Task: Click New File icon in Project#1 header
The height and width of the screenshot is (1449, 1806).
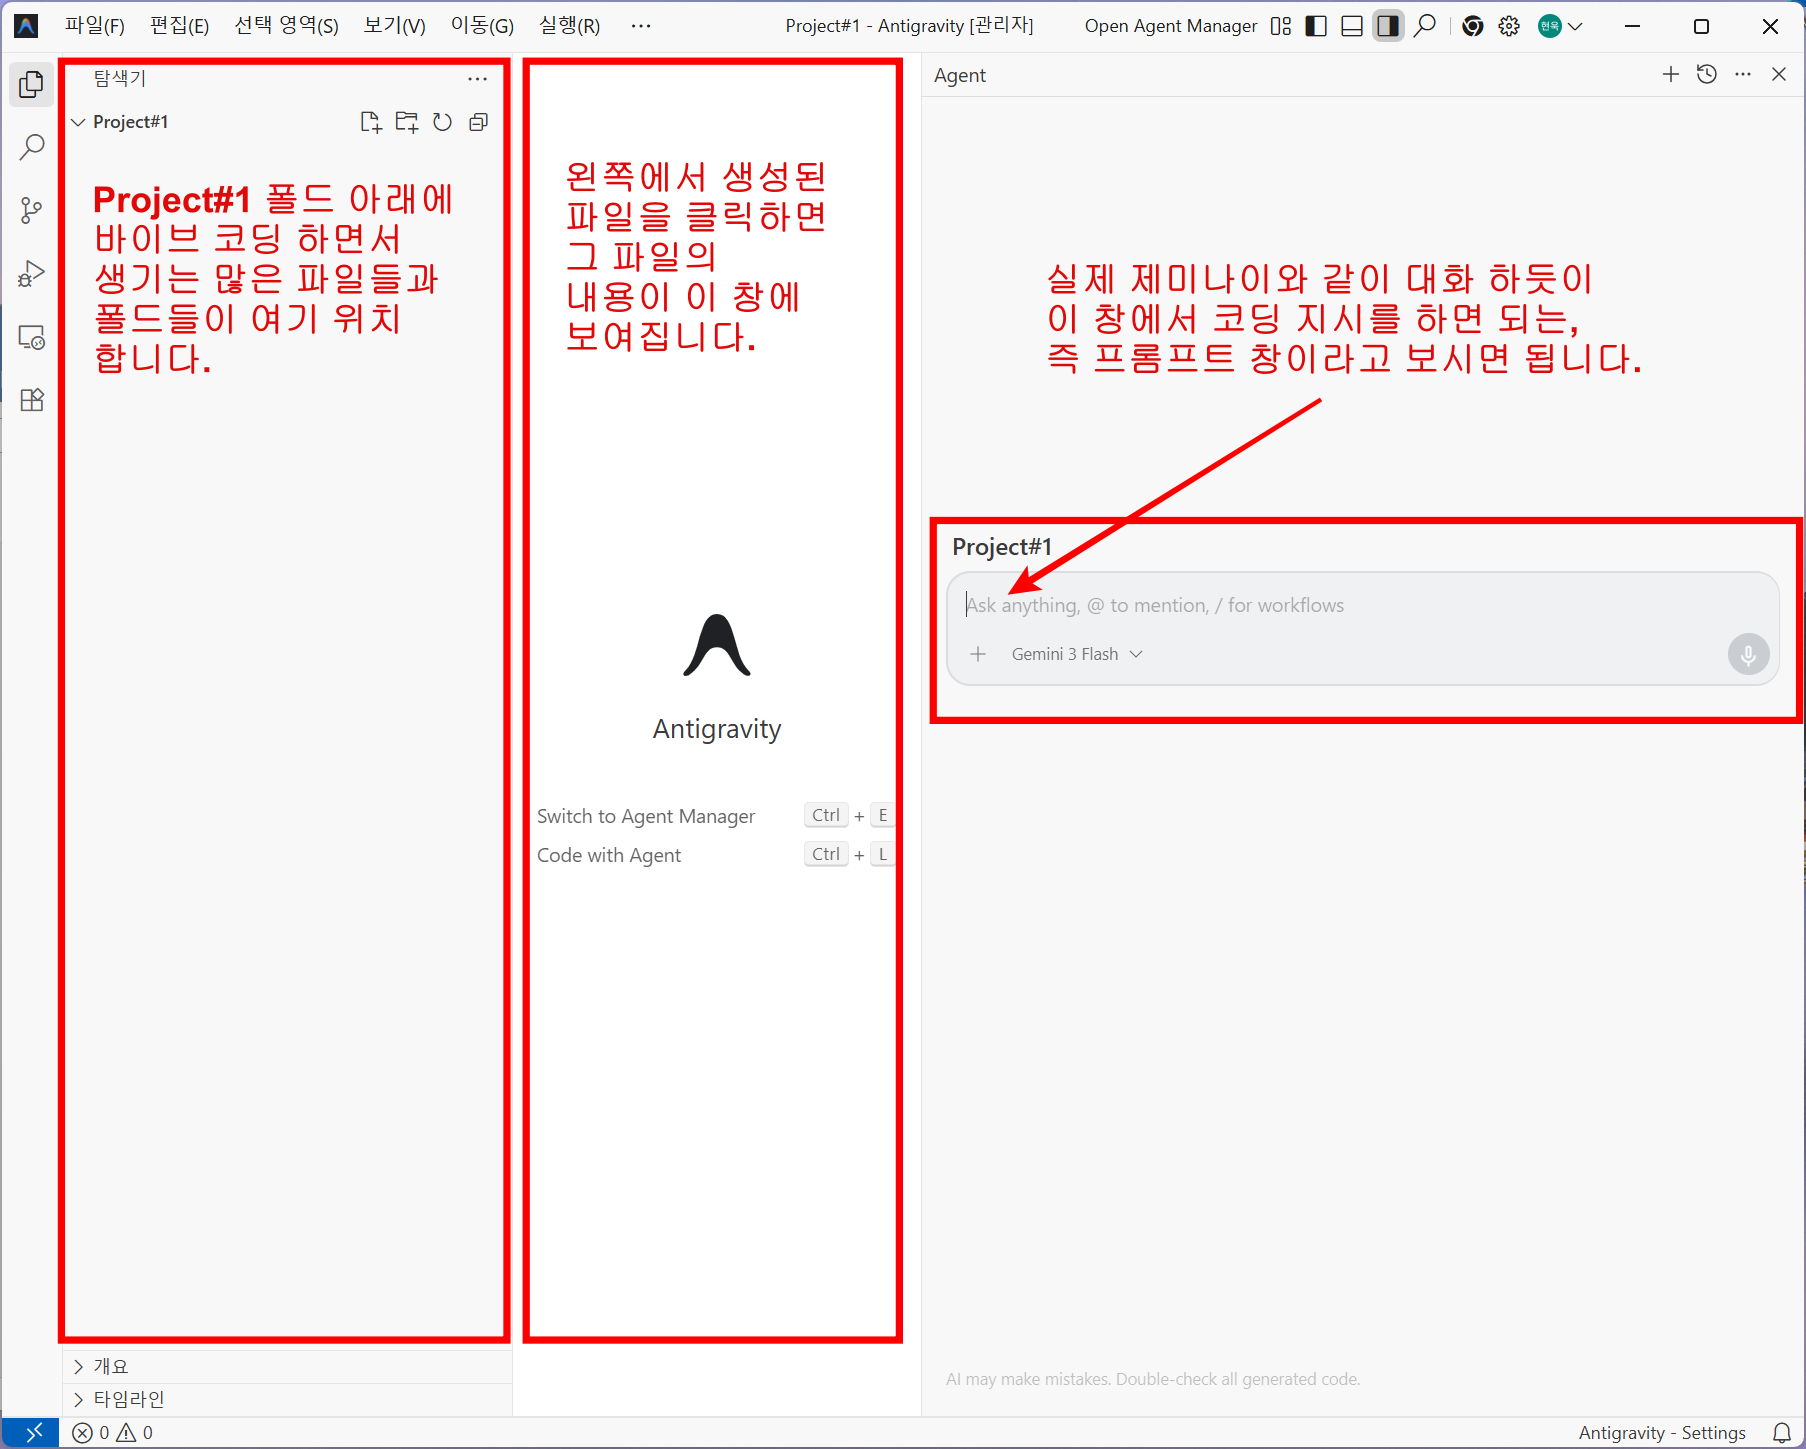Action: click(x=371, y=122)
